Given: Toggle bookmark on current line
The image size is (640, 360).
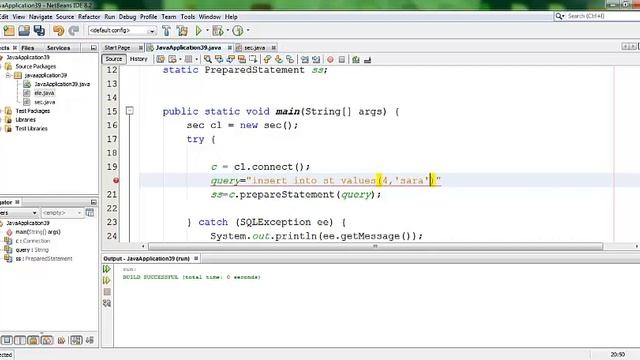Looking at the screenshot, I should tap(290, 60).
